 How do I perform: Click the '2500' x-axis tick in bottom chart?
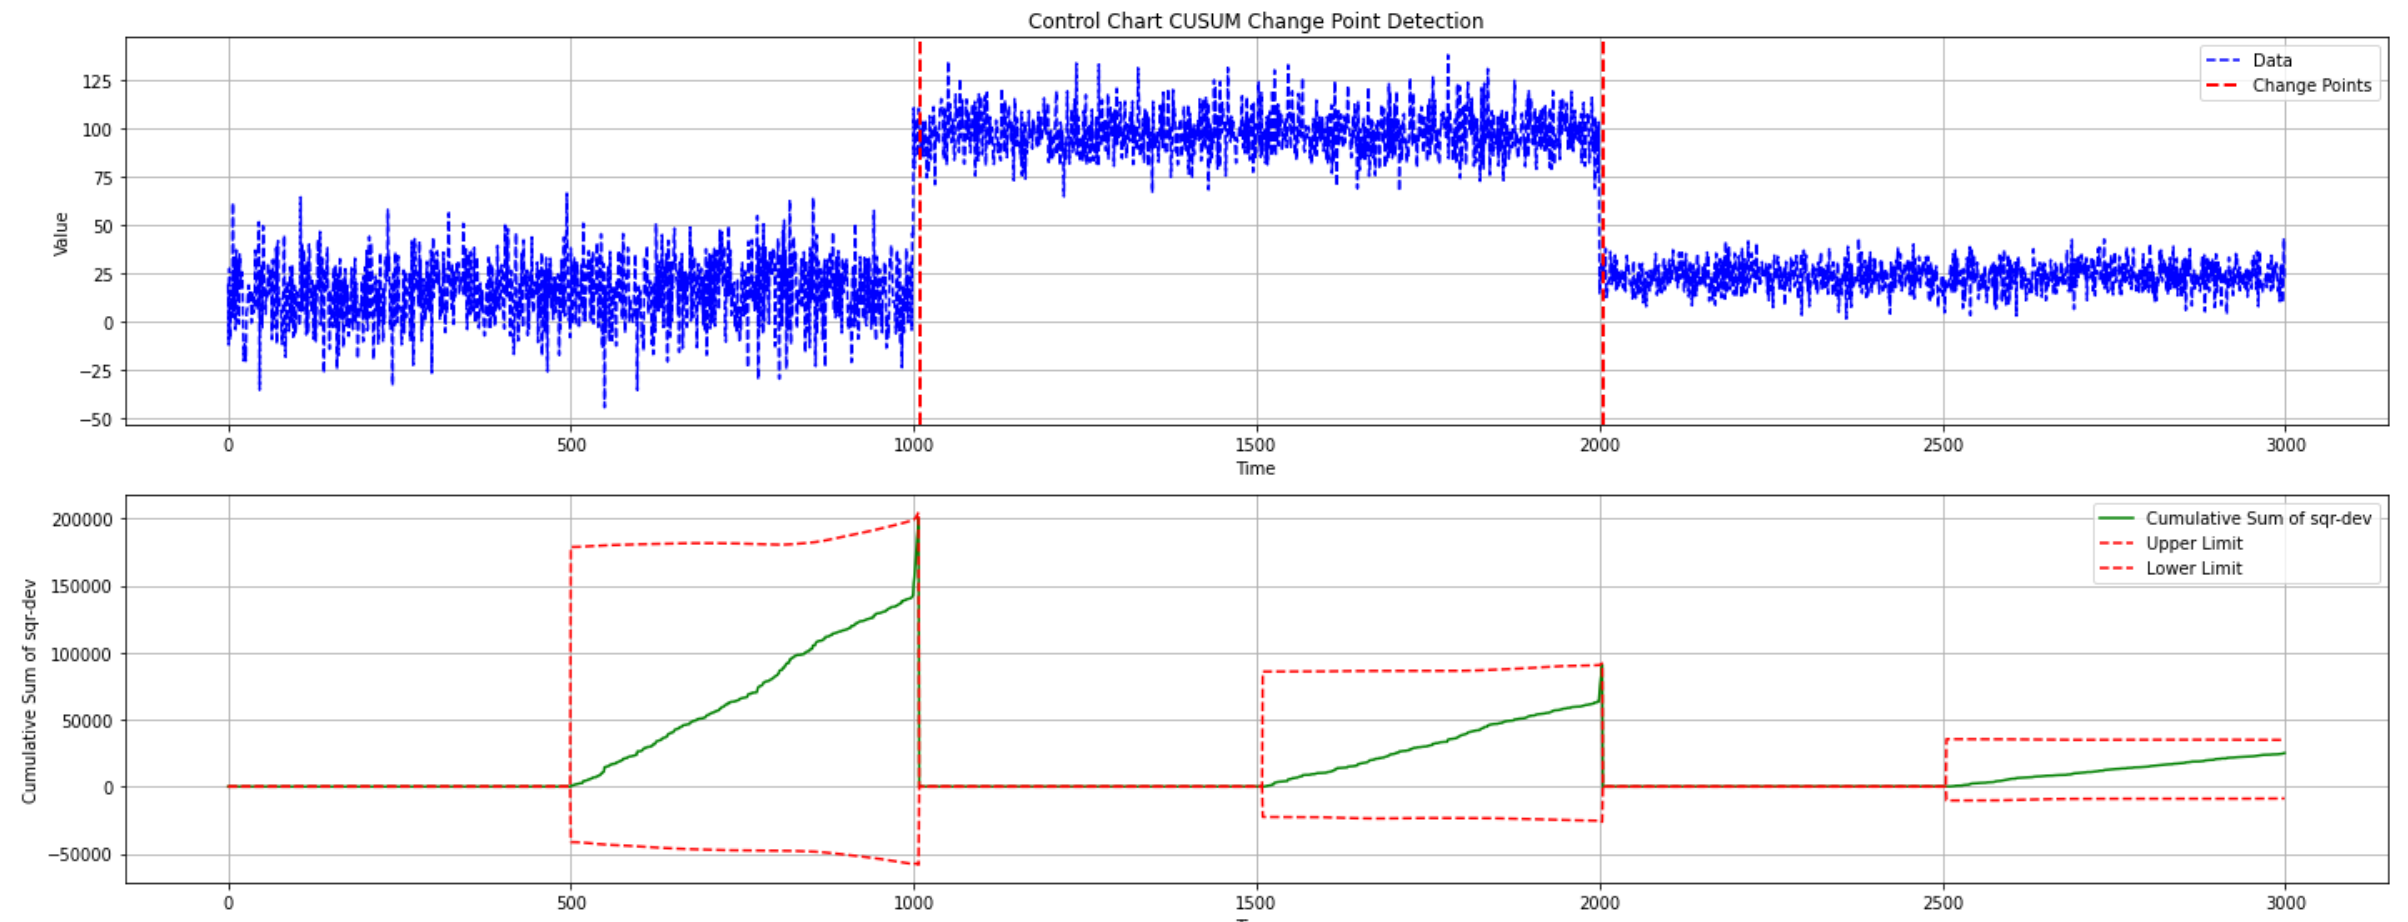point(1943,903)
